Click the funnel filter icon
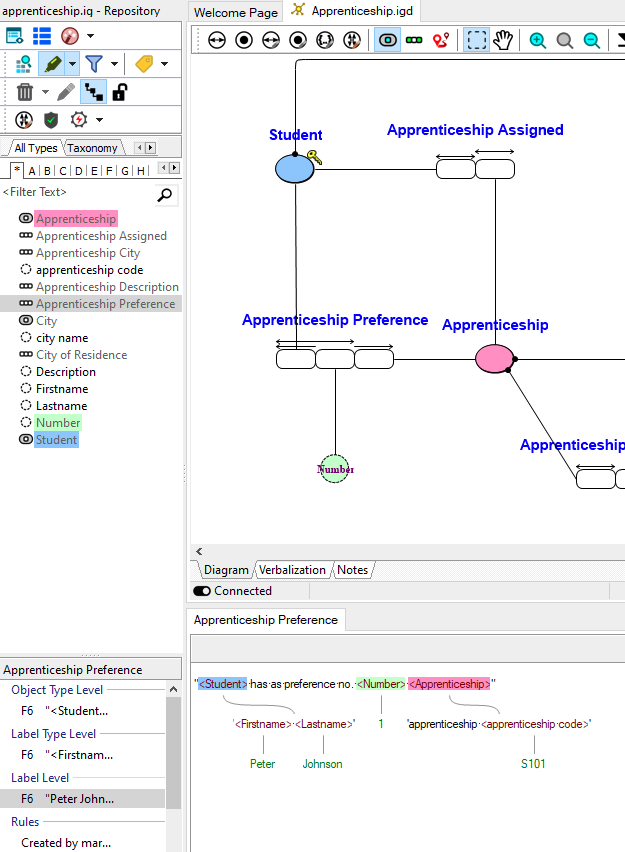Viewport: 625px width, 852px height. (x=94, y=64)
